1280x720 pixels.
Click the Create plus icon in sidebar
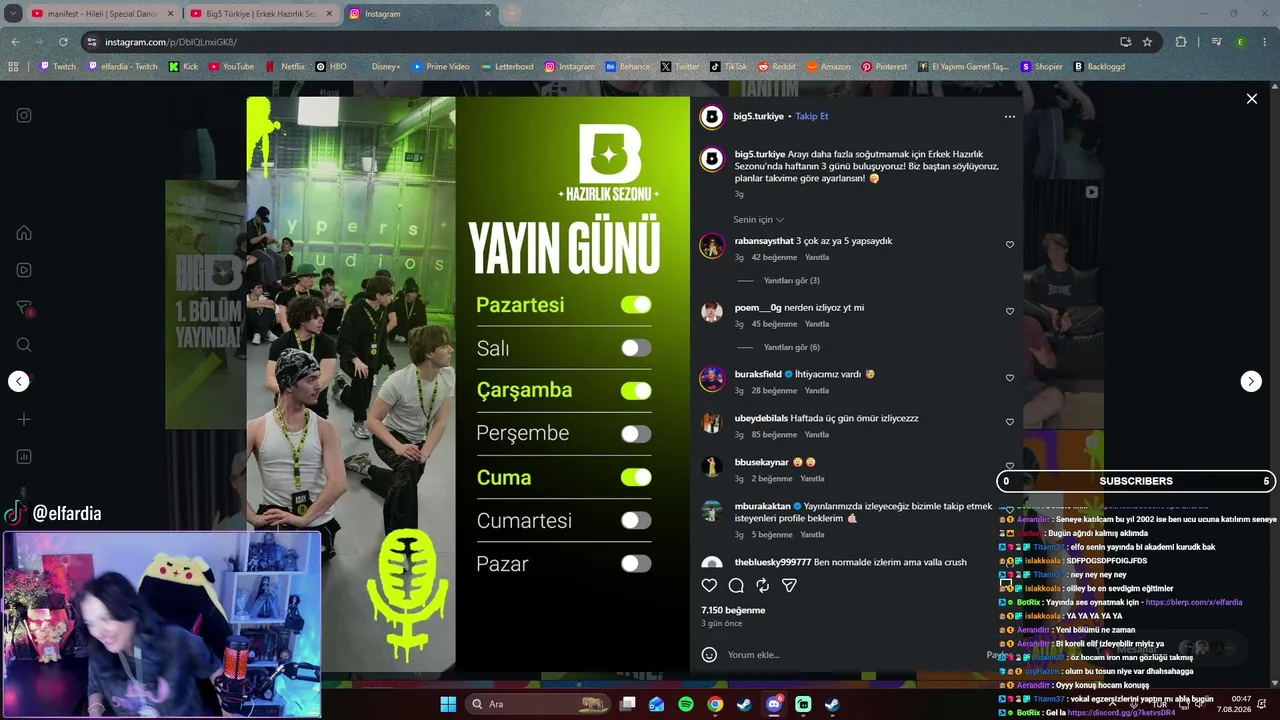click(x=24, y=419)
